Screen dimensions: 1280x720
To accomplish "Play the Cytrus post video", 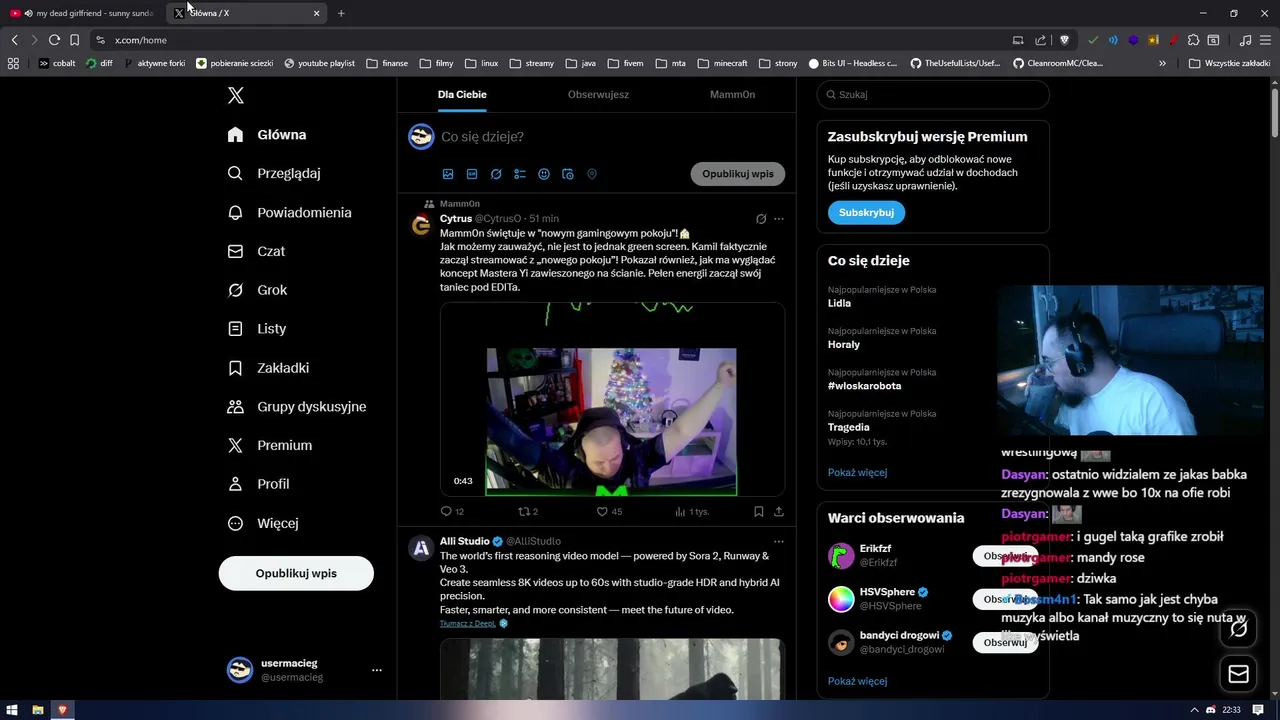I will click(x=612, y=399).
